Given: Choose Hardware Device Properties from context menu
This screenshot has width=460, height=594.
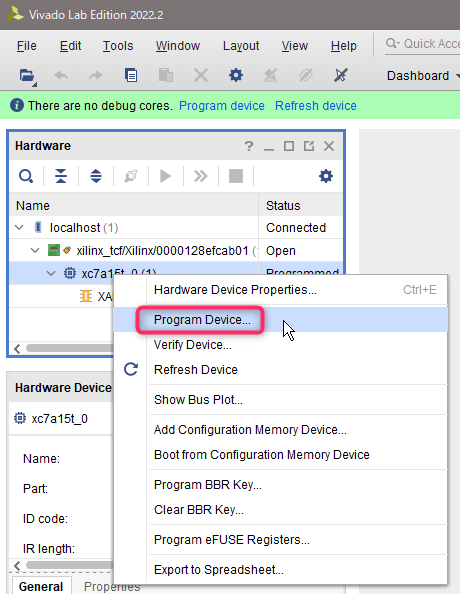Looking at the screenshot, I should [x=280, y=290].
